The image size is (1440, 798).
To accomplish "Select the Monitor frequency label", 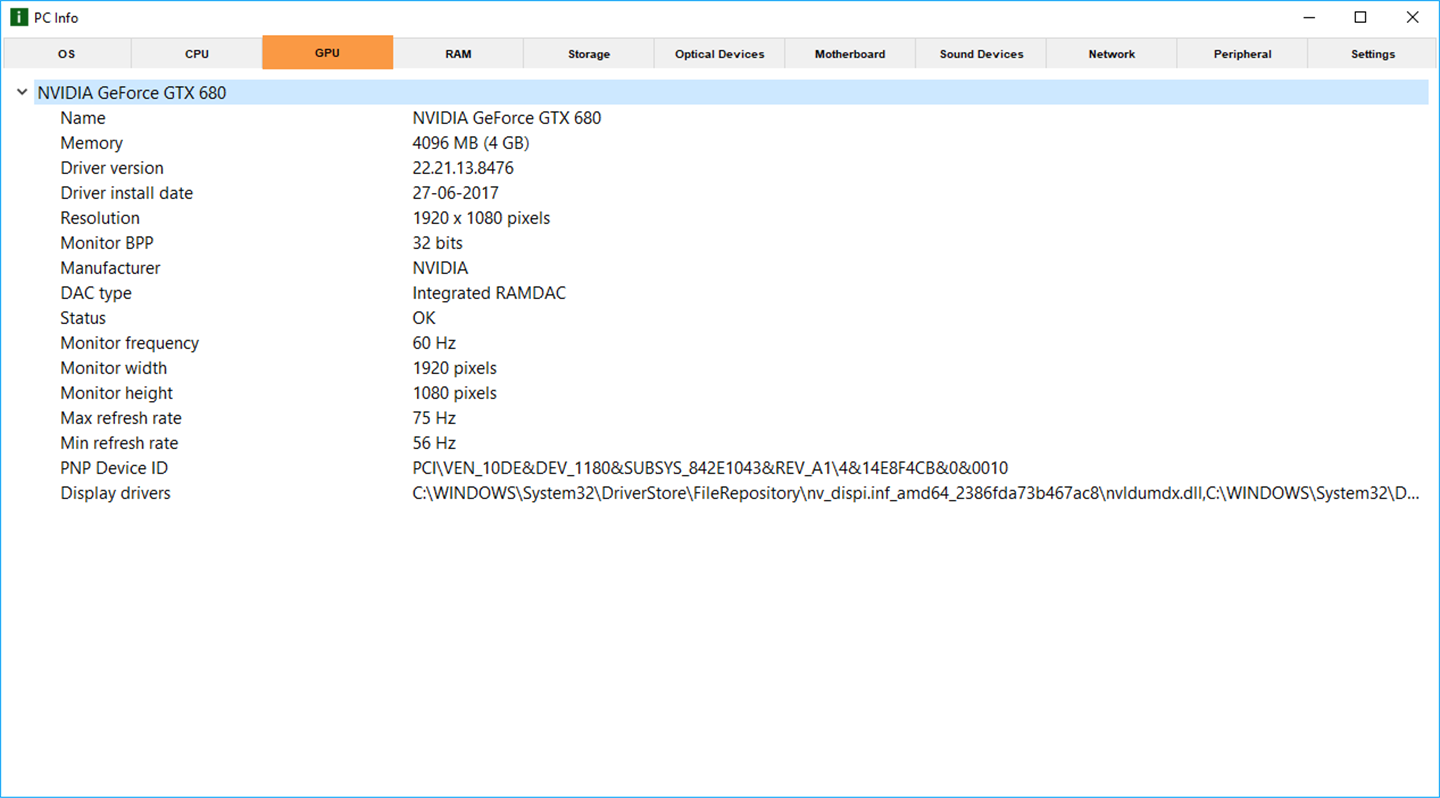I will 130,343.
